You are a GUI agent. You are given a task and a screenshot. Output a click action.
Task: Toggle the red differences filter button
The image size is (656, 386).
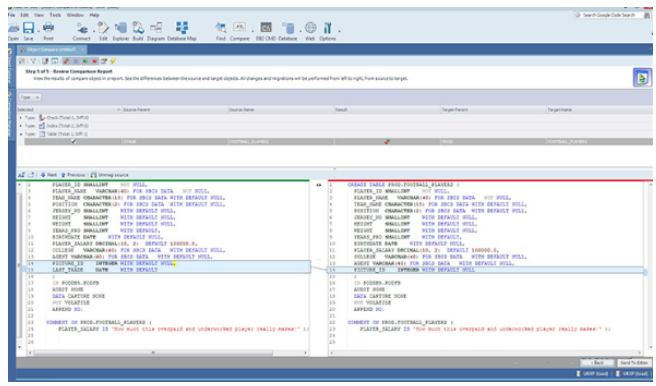pyautogui.click(x=95, y=61)
